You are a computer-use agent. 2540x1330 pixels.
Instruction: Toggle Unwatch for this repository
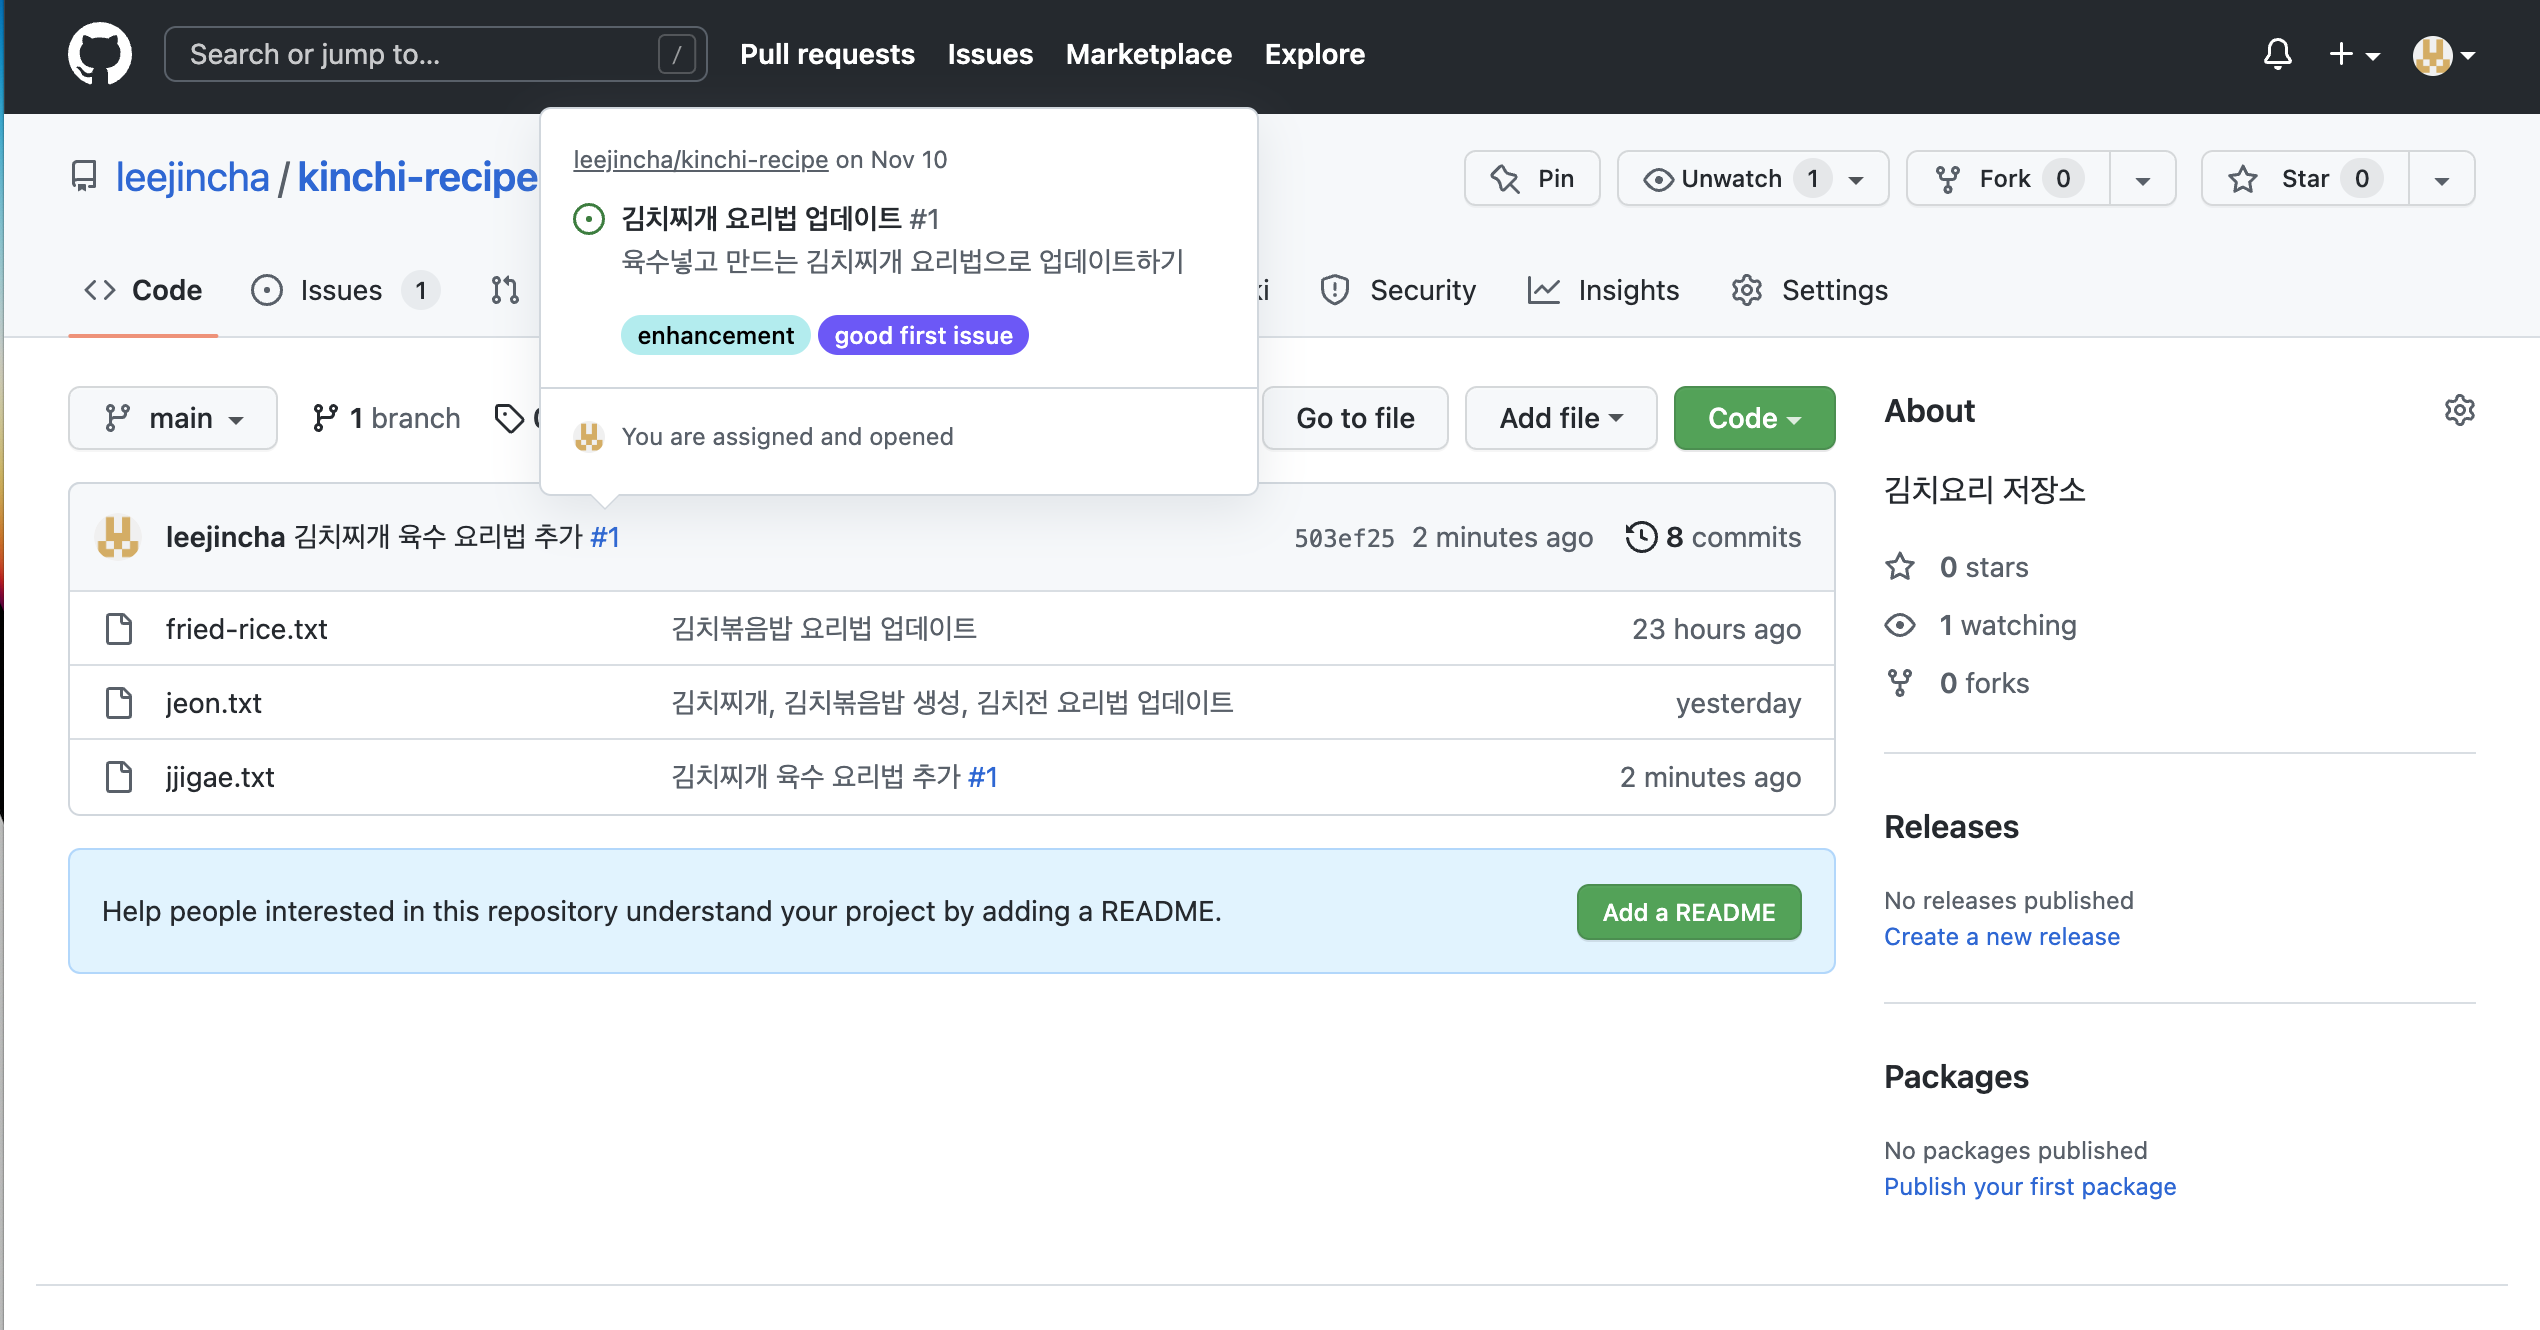click(x=1730, y=179)
